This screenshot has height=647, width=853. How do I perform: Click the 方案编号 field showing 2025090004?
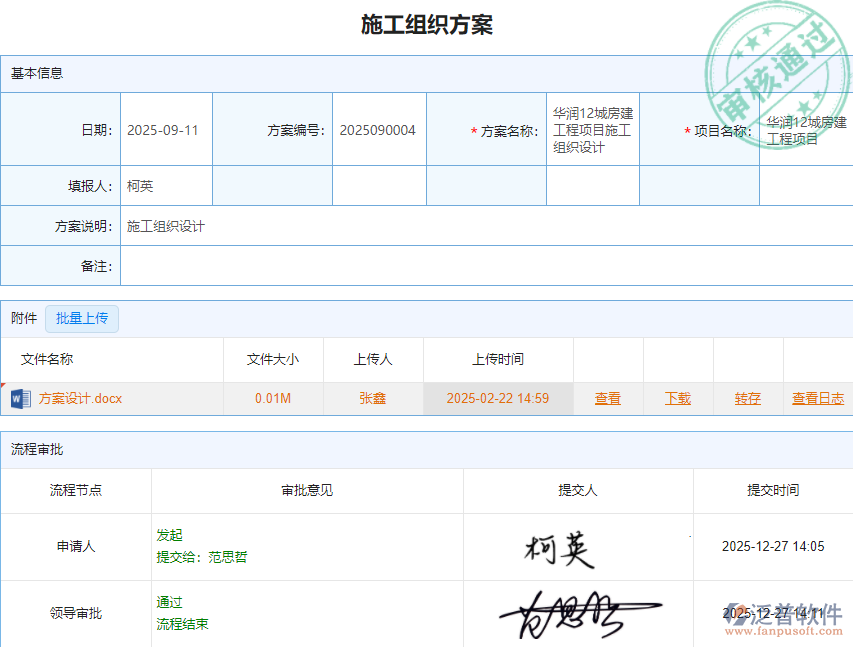(378, 128)
